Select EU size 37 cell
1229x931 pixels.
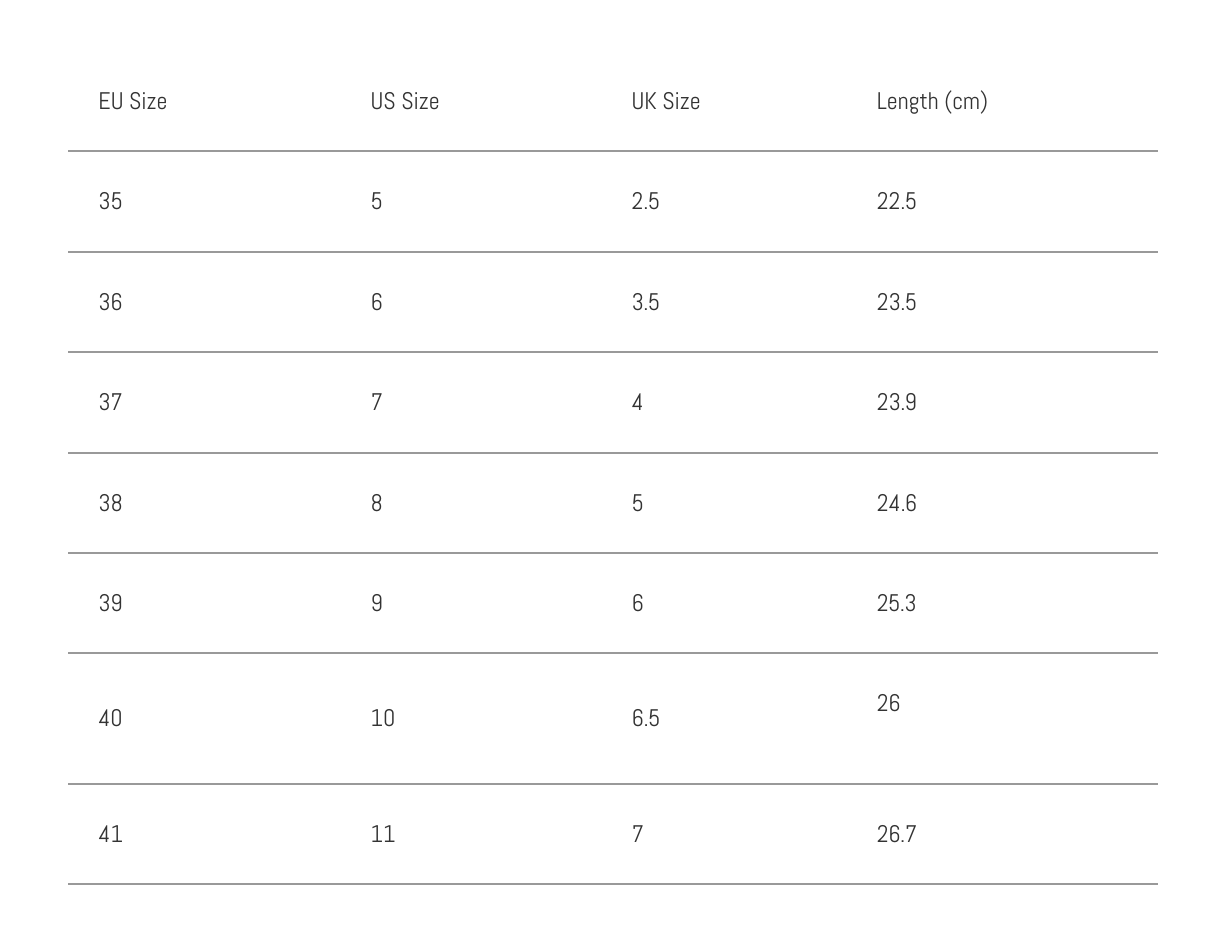point(110,402)
